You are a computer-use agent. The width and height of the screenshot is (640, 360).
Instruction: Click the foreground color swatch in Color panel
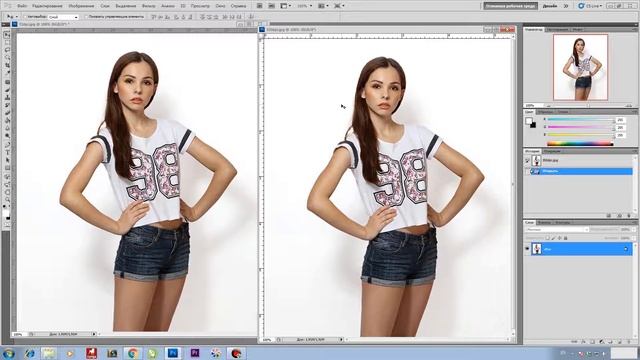[529, 121]
